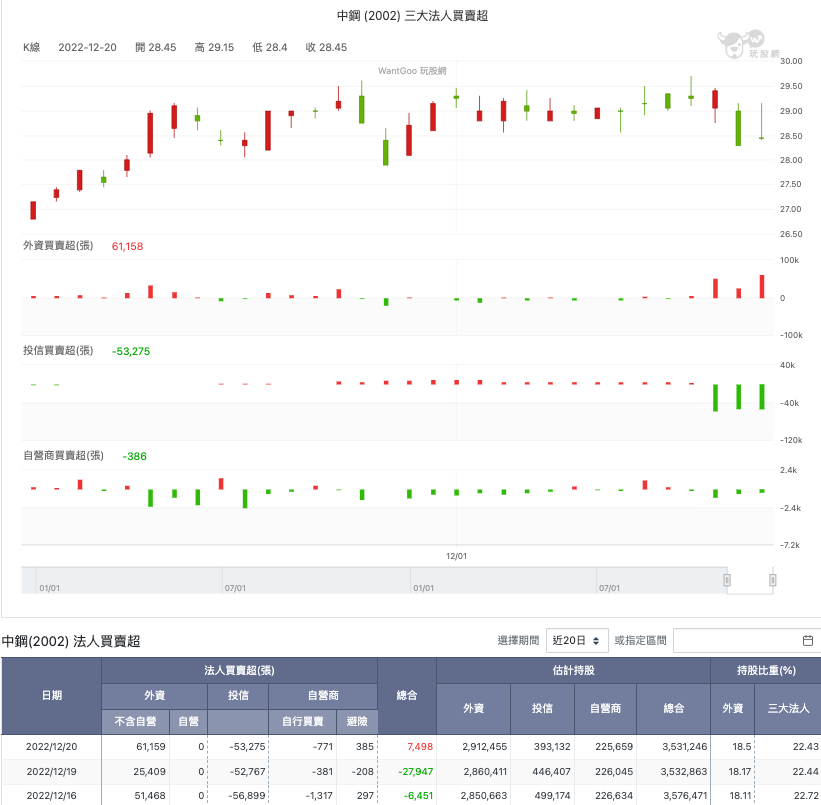Select the 自行買賣 sub-column header

point(303,722)
